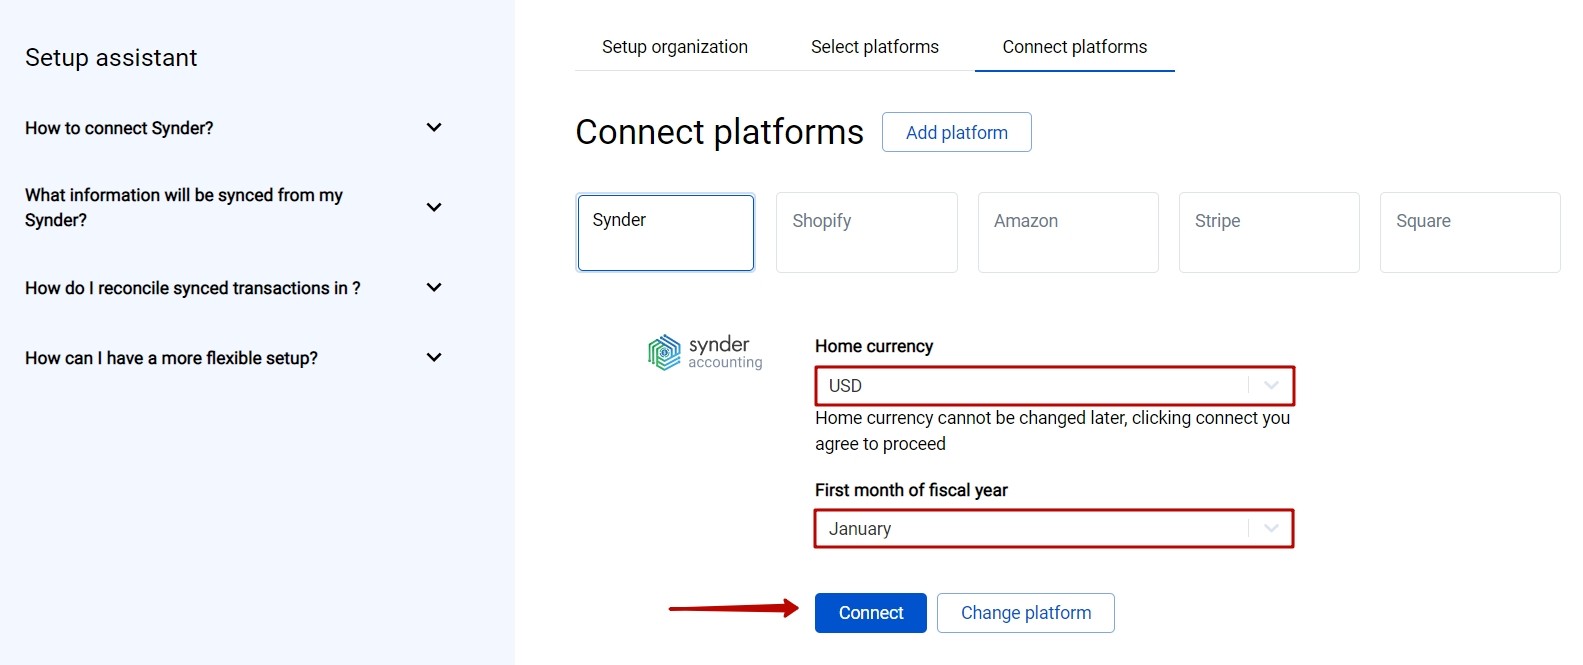Image resolution: width=1583 pixels, height=665 pixels.
Task: Open the Home currency USD dropdown
Action: [x=1054, y=386]
